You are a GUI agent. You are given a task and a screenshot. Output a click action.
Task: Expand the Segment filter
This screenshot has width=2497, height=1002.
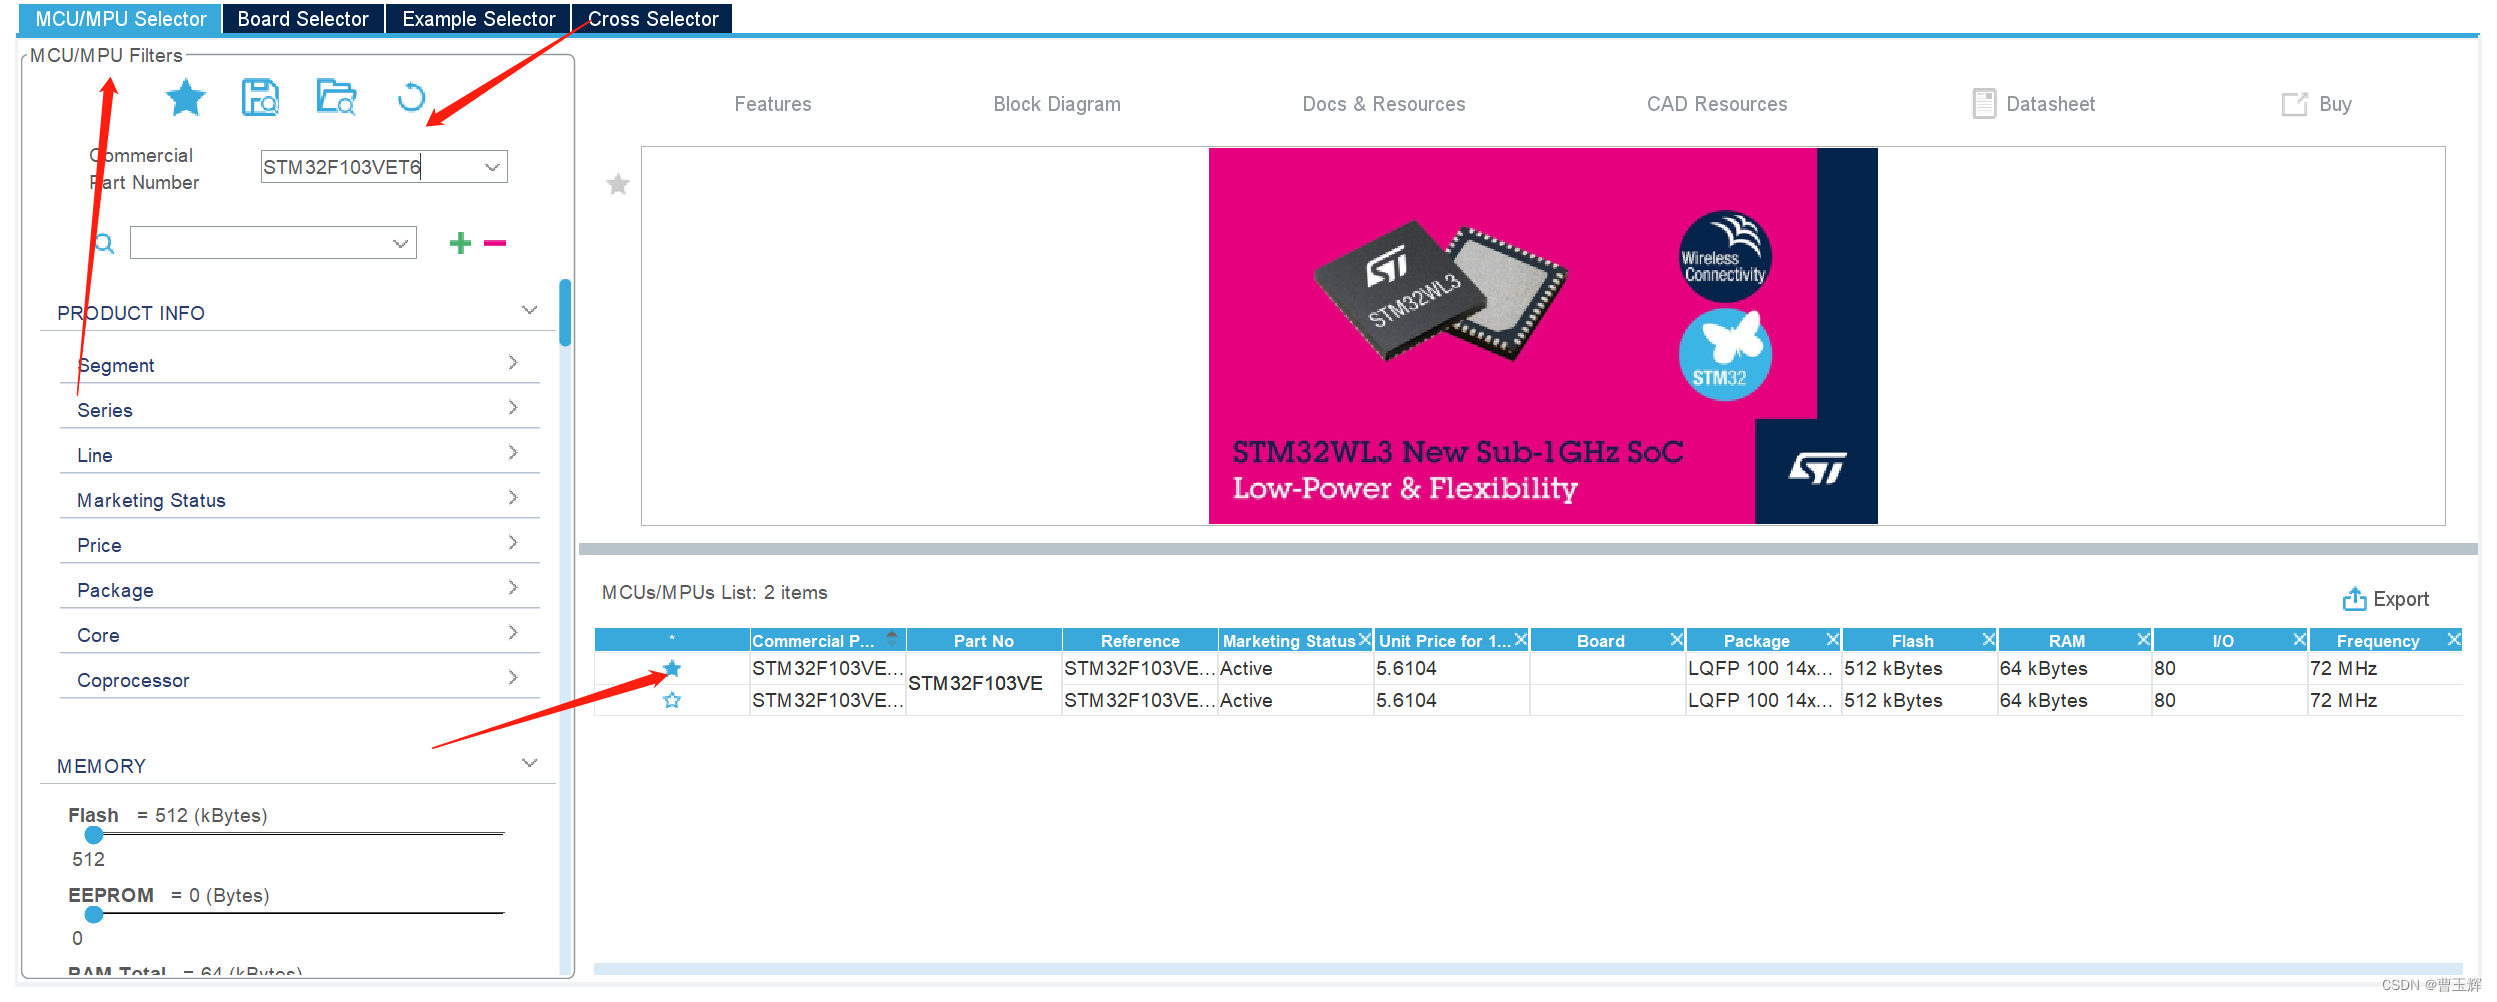[x=513, y=363]
